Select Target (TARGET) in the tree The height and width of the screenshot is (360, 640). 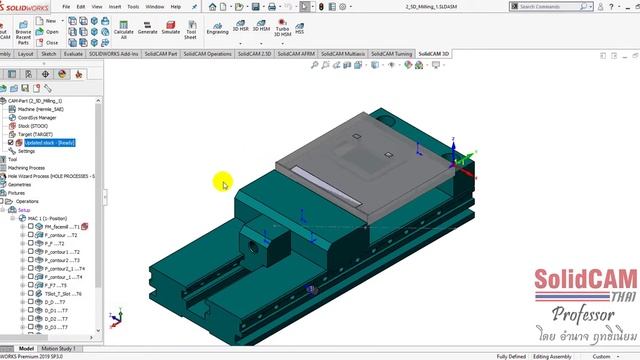pos(35,134)
